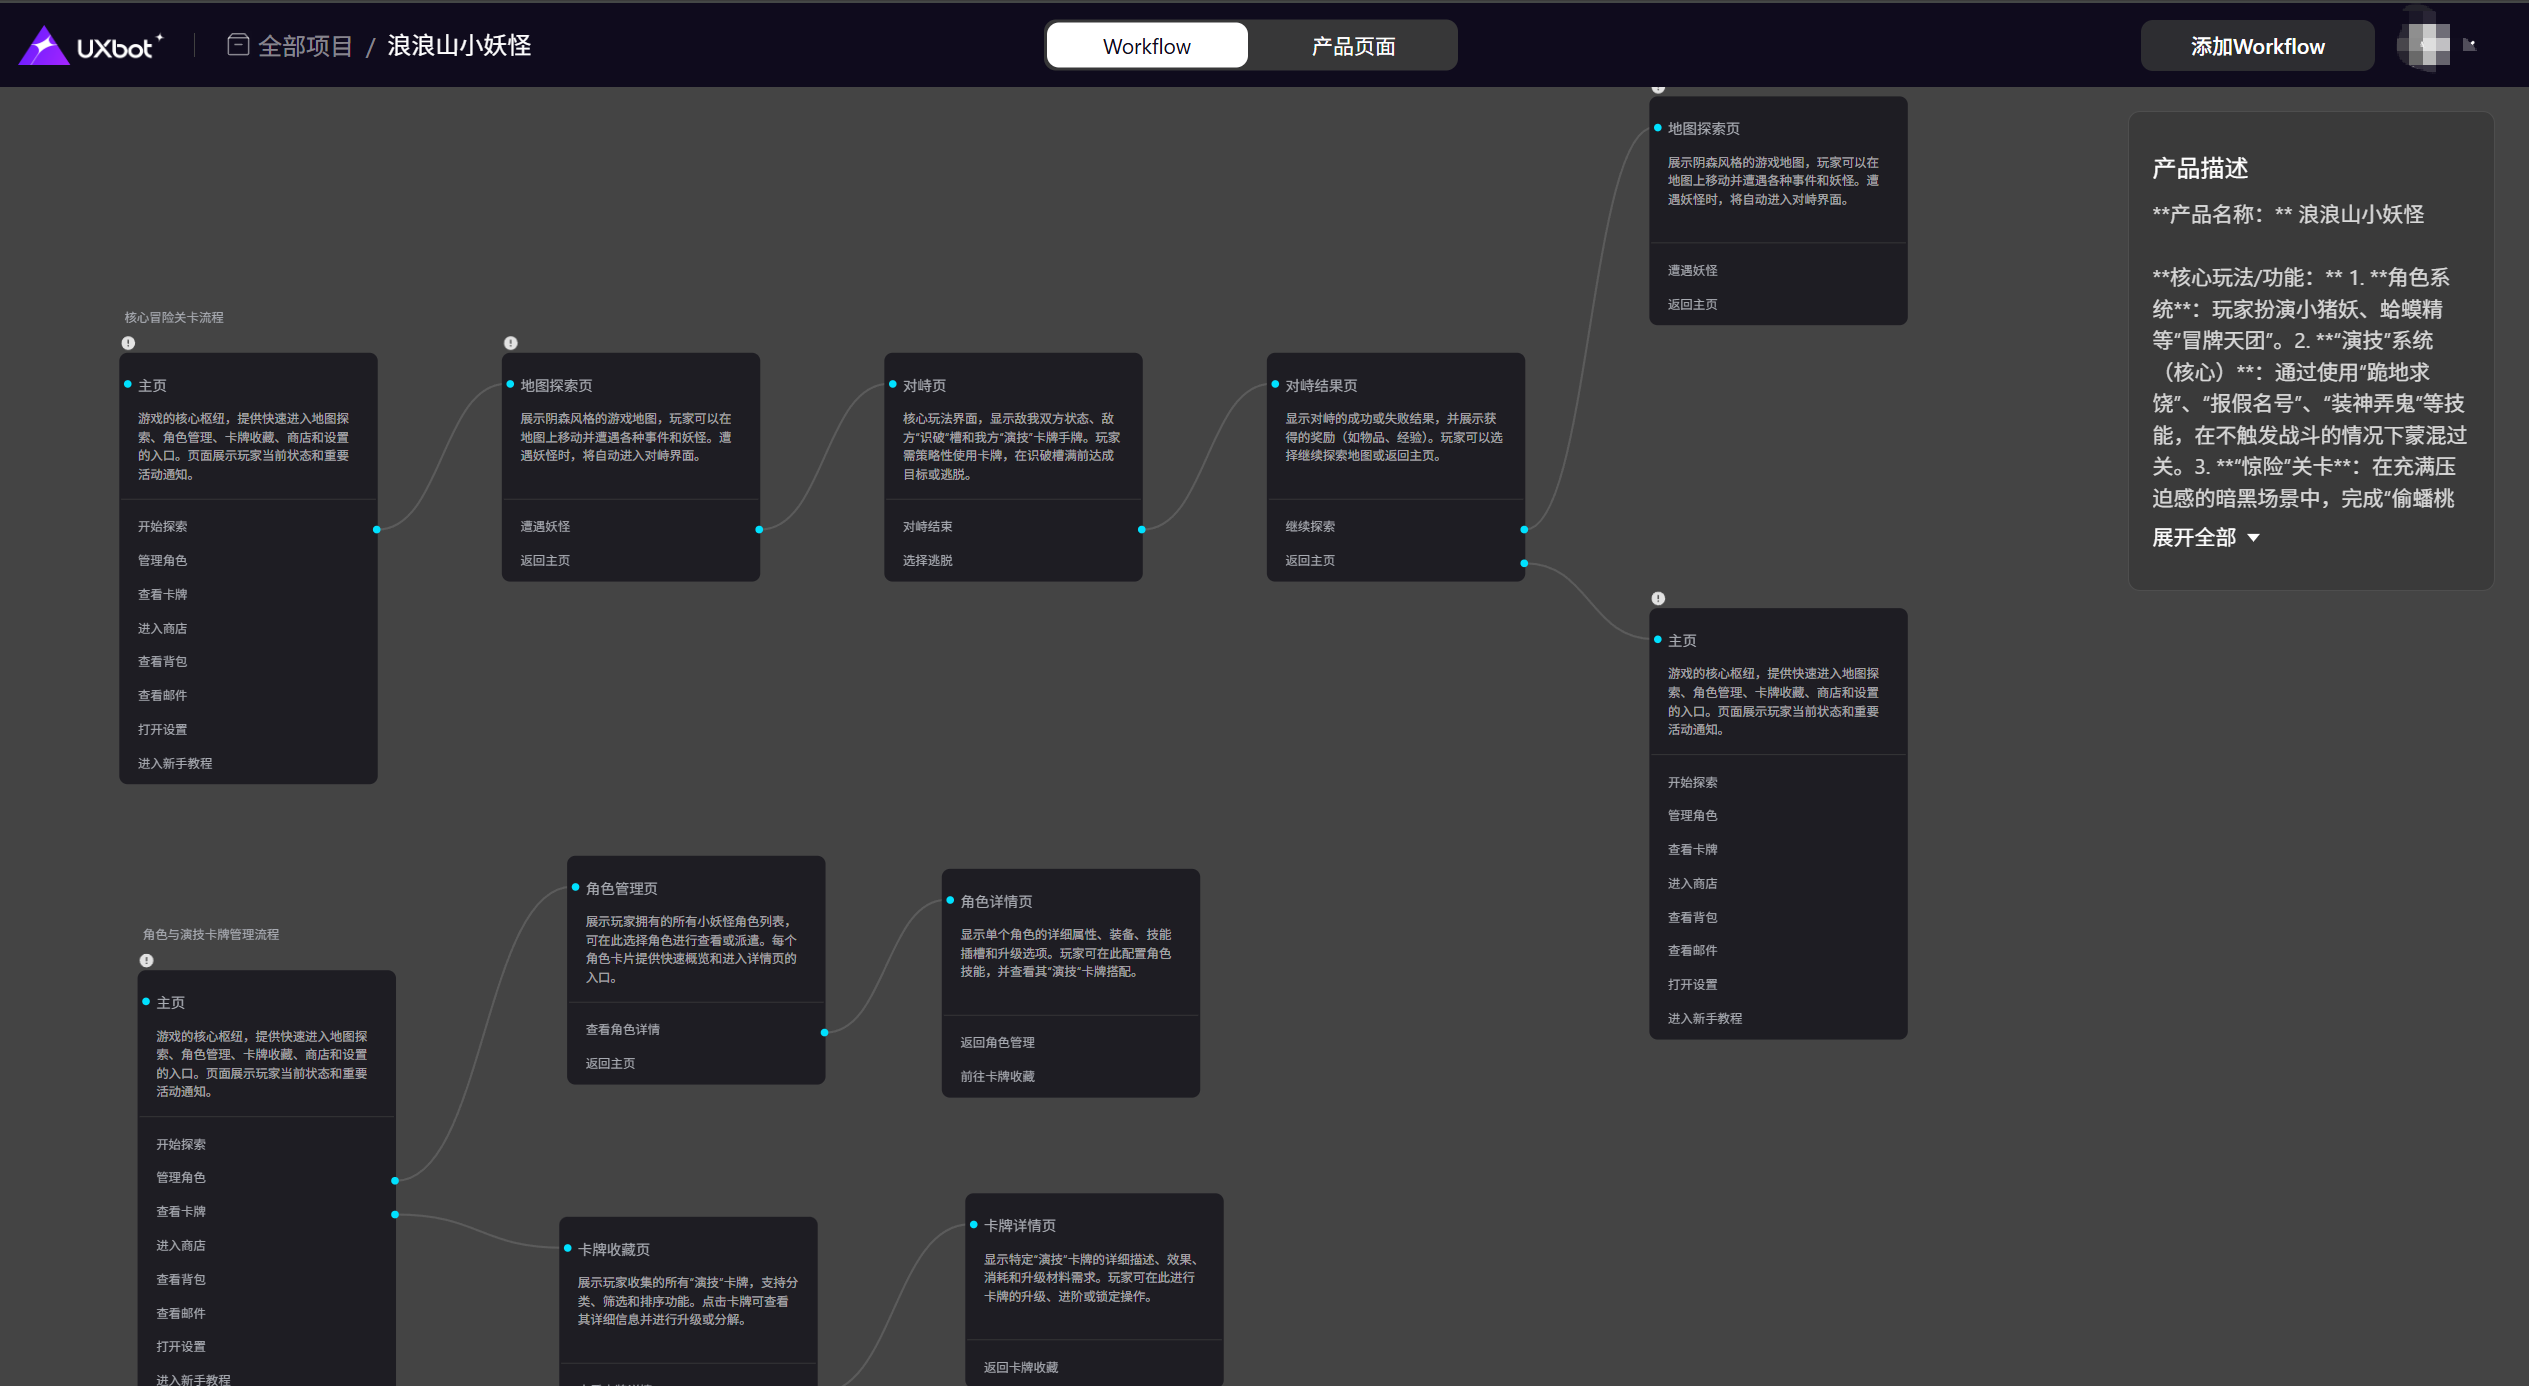Click cyan output dot next to 查看角色详情
This screenshot has height=1386, width=2529.
tap(824, 1032)
